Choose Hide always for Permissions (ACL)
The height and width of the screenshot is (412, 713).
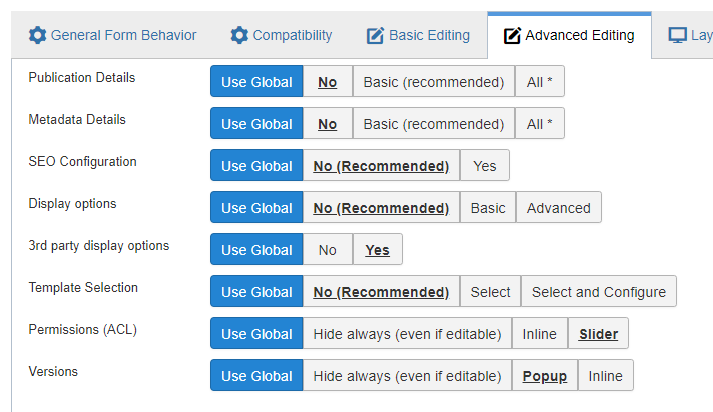(x=407, y=333)
